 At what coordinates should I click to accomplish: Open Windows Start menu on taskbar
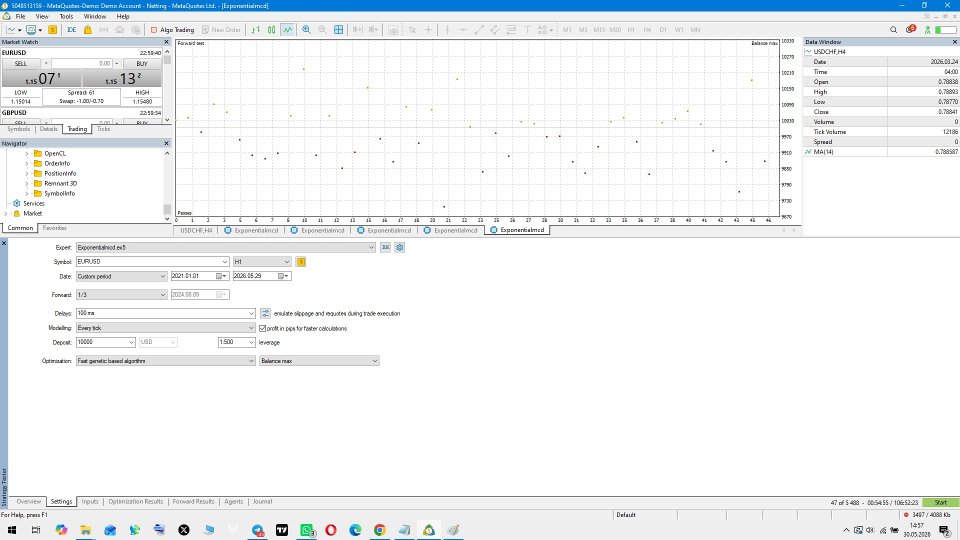click(x=12, y=530)
